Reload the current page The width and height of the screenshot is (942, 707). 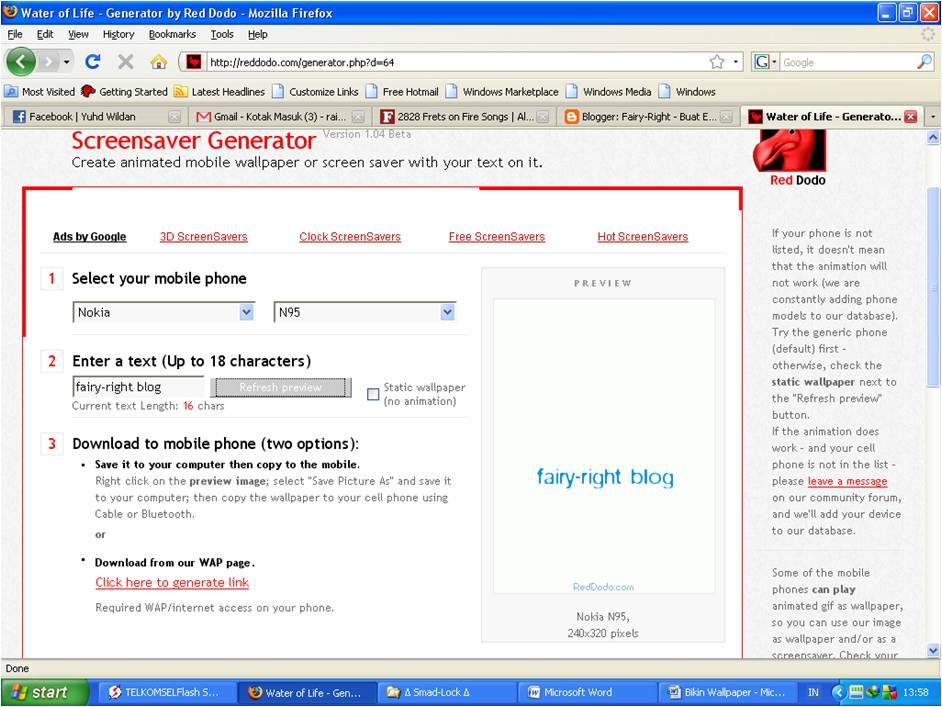(x=94, y=61)
